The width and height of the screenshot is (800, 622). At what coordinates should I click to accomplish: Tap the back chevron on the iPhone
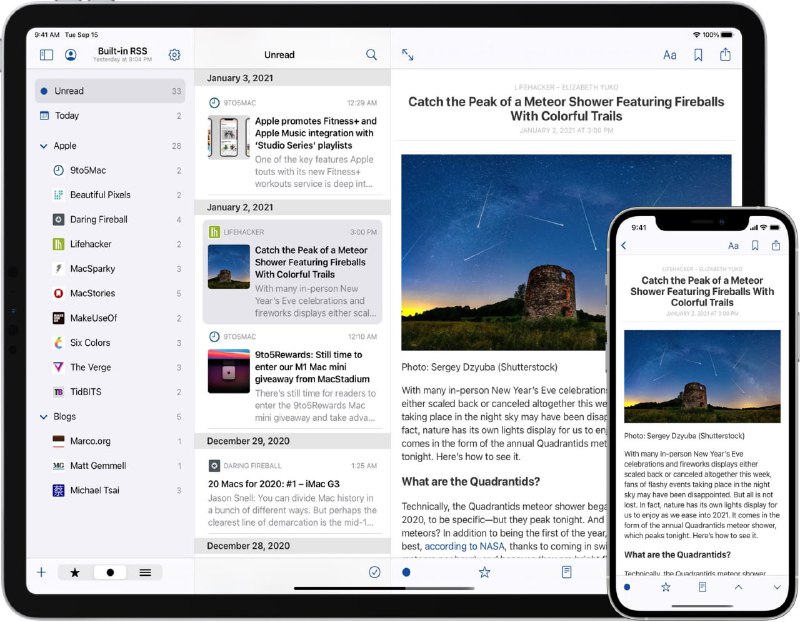tap(622, 244)
